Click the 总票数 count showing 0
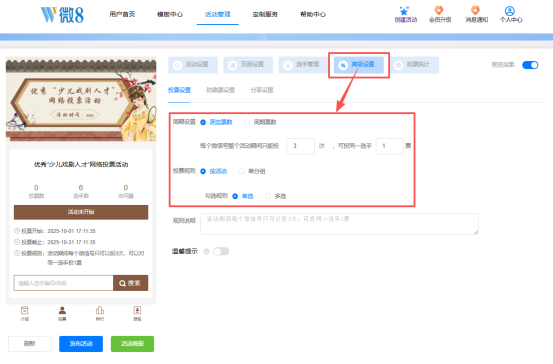This screenshot has height=364, width=553. click(x=36, y=188)
